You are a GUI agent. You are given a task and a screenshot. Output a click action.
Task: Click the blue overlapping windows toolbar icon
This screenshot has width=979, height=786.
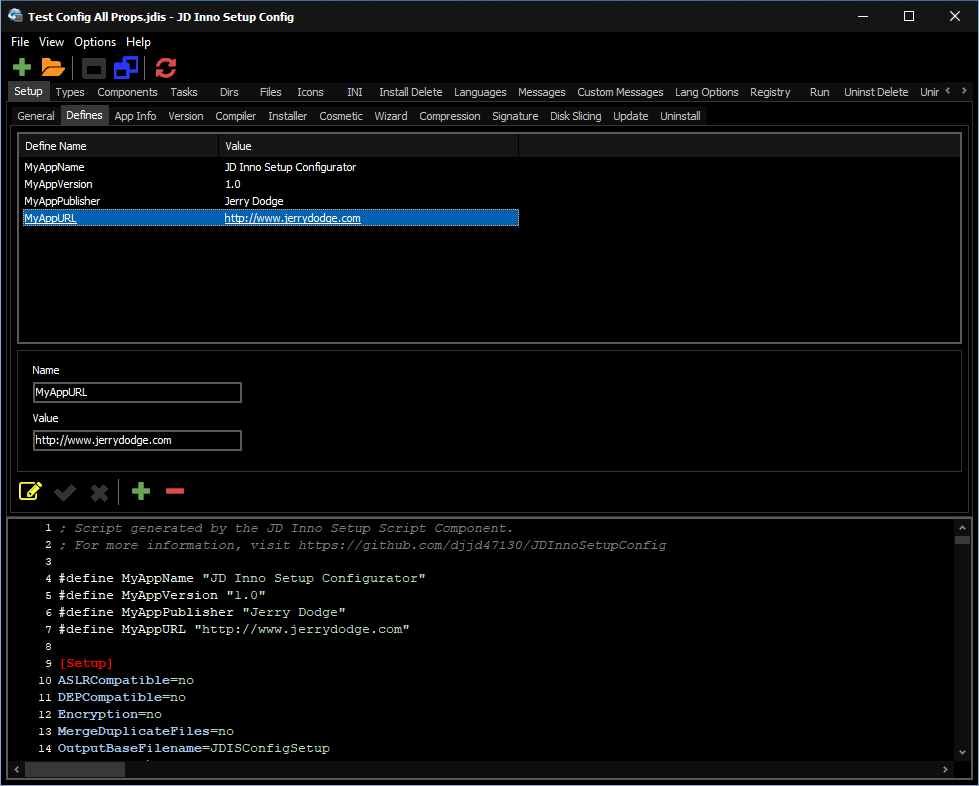(x=126, y=68)
